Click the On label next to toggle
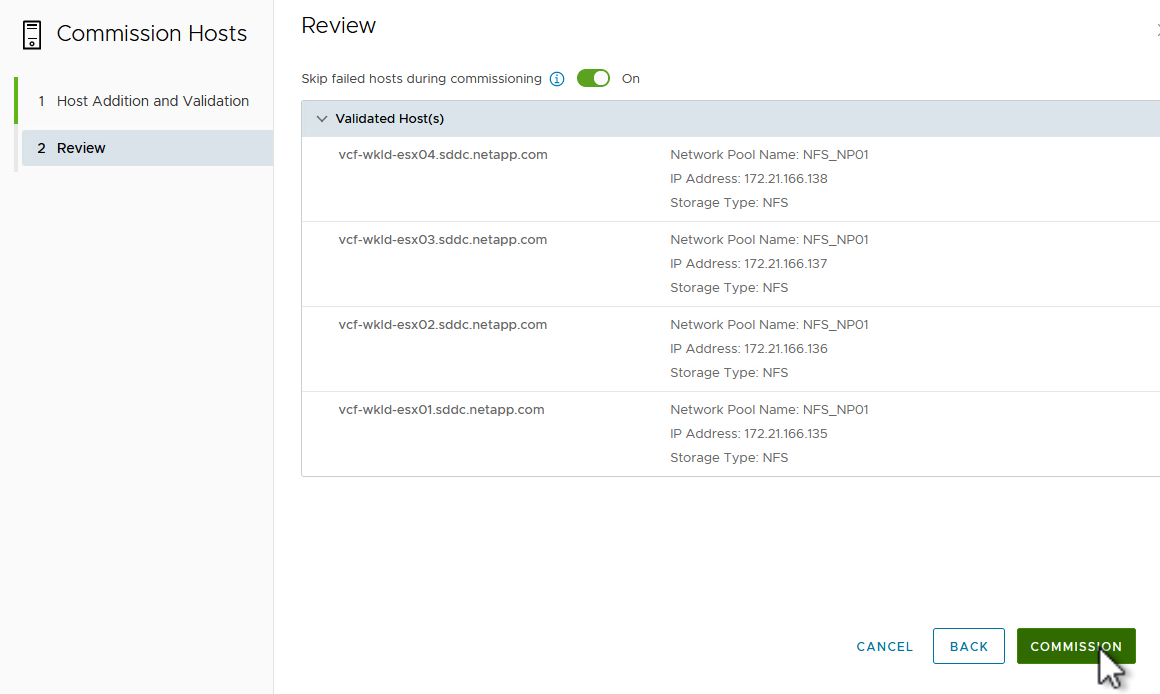 click(631, 79)
